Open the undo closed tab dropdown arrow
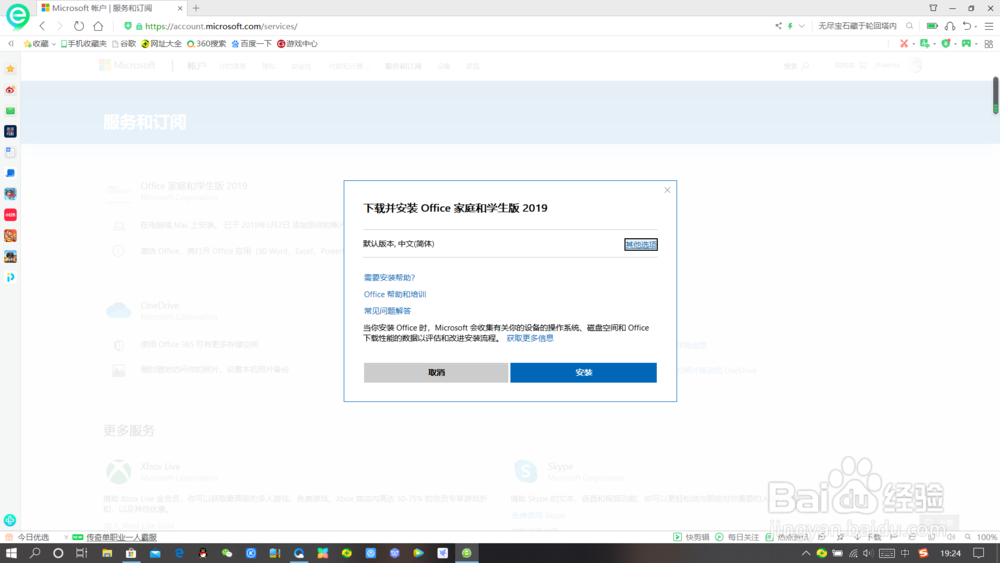Image resolution: width=1000 pixels, height=563 pixels. coord(976,27)
